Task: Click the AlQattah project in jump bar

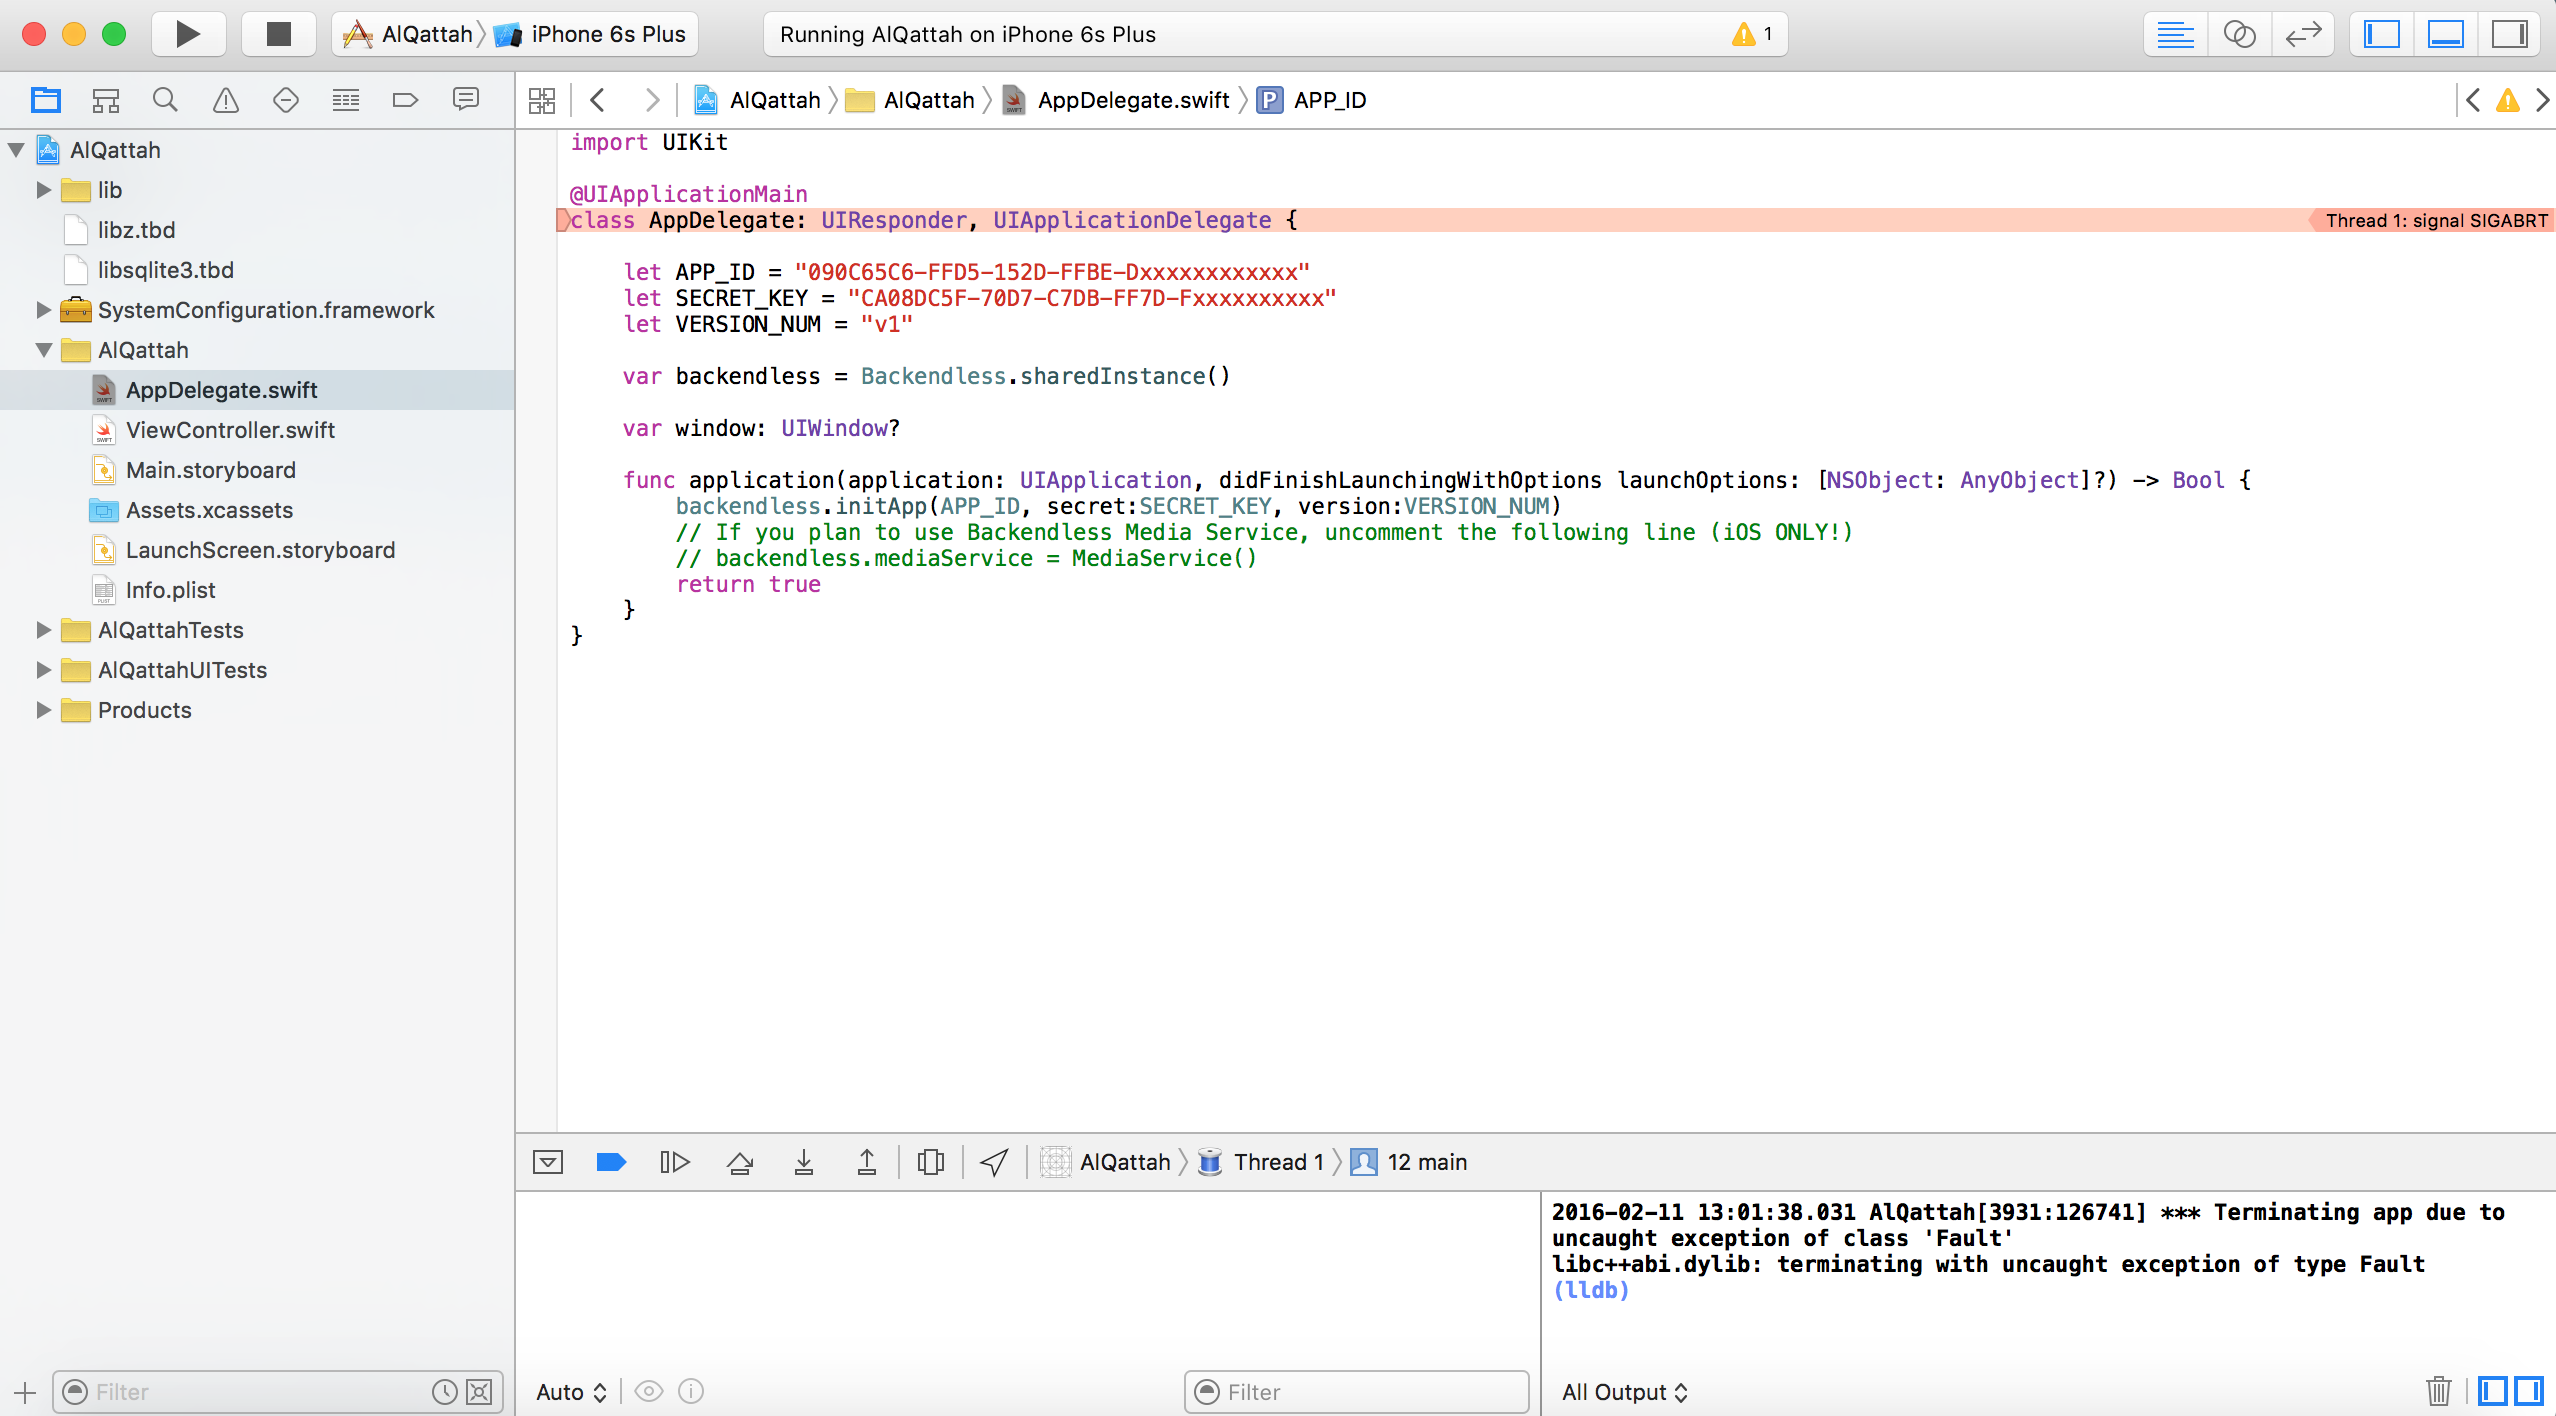Action: 758,100
